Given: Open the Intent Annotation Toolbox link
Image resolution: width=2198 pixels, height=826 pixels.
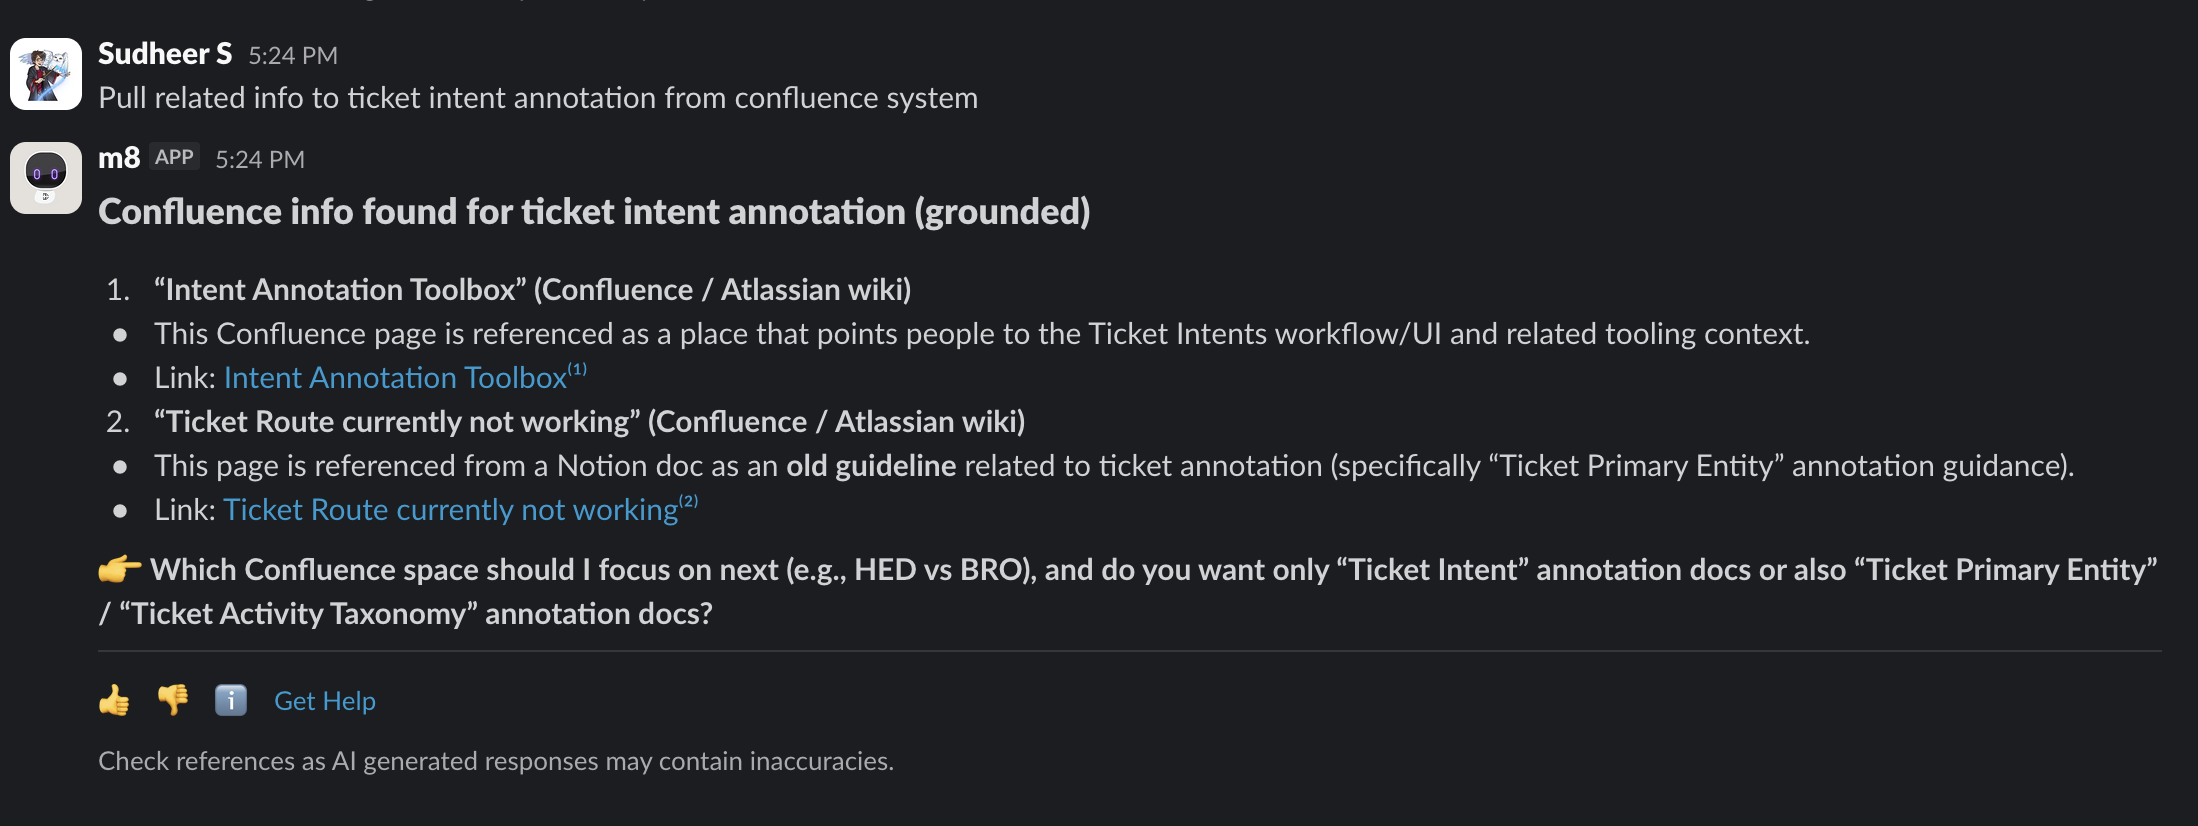Looking at the screenshot, I should pos(395,377).
